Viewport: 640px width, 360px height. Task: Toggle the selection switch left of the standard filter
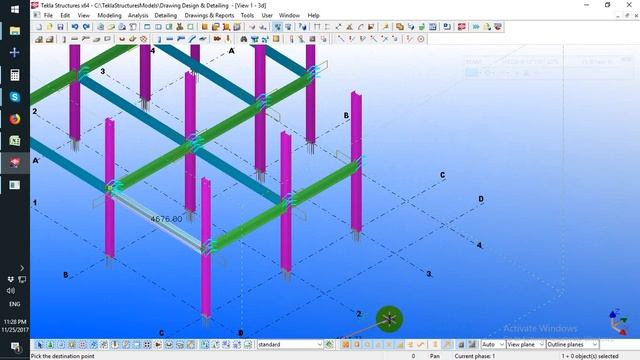point(248,345)
